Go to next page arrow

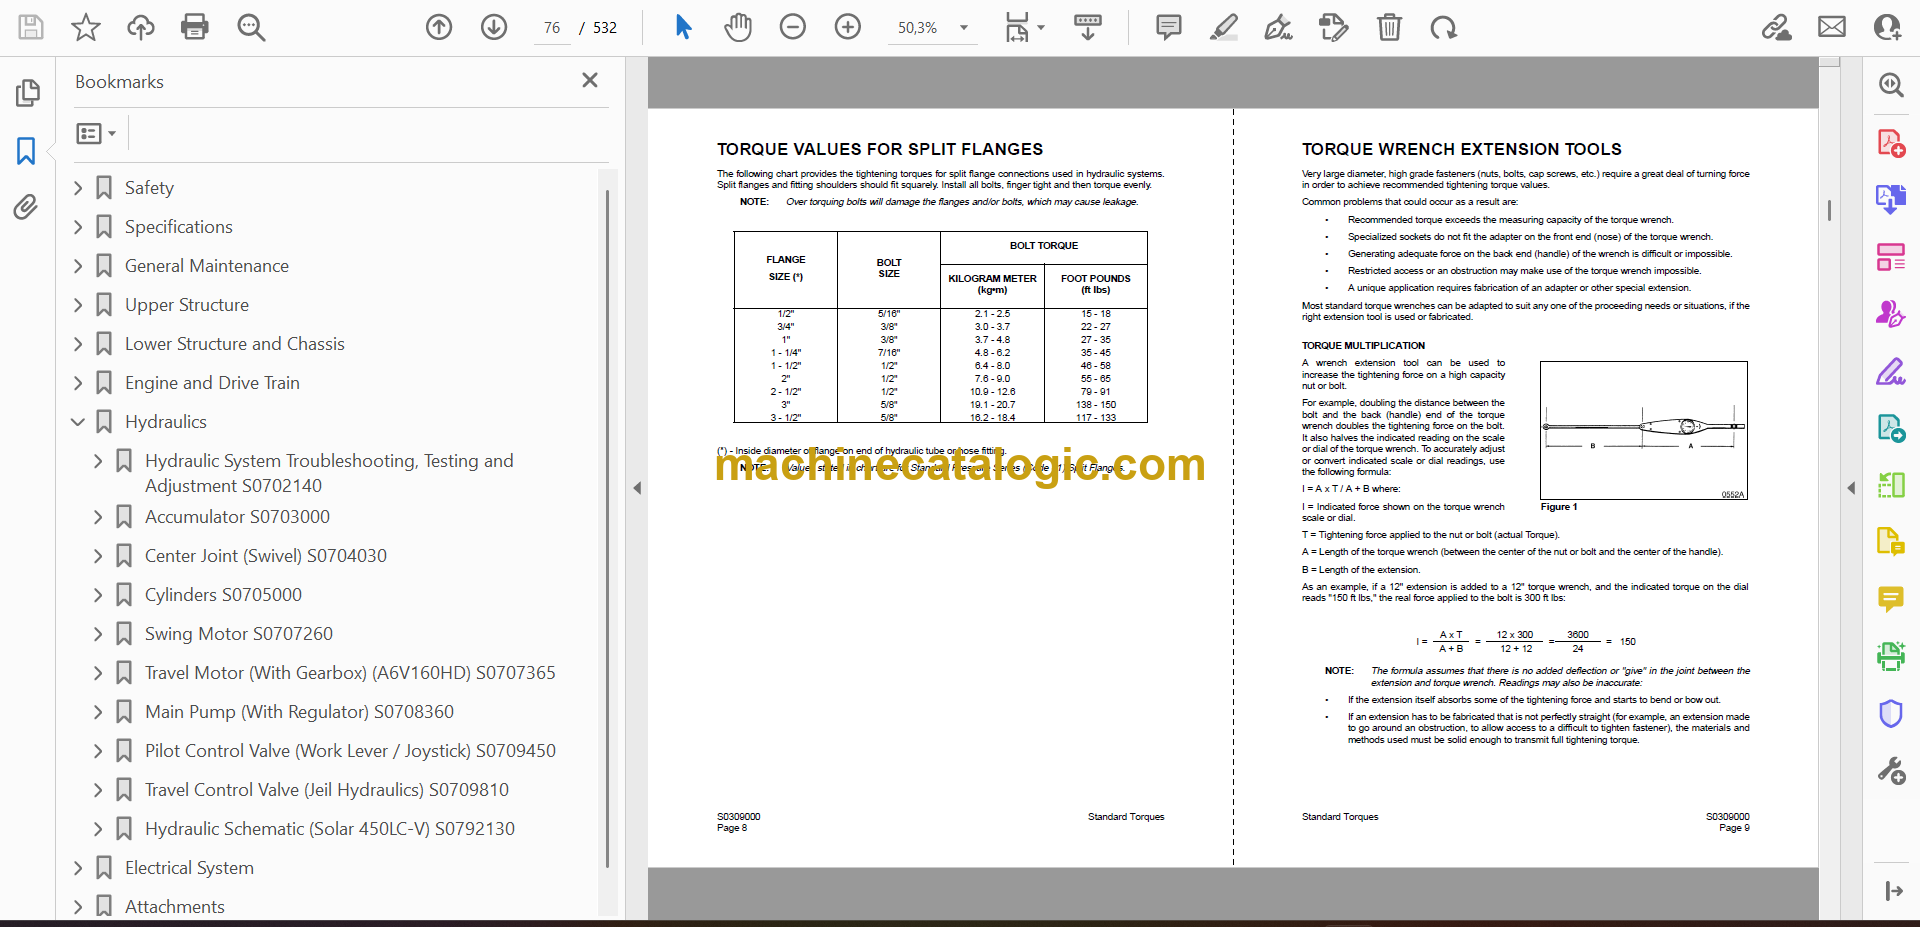(x=494, y=27)
